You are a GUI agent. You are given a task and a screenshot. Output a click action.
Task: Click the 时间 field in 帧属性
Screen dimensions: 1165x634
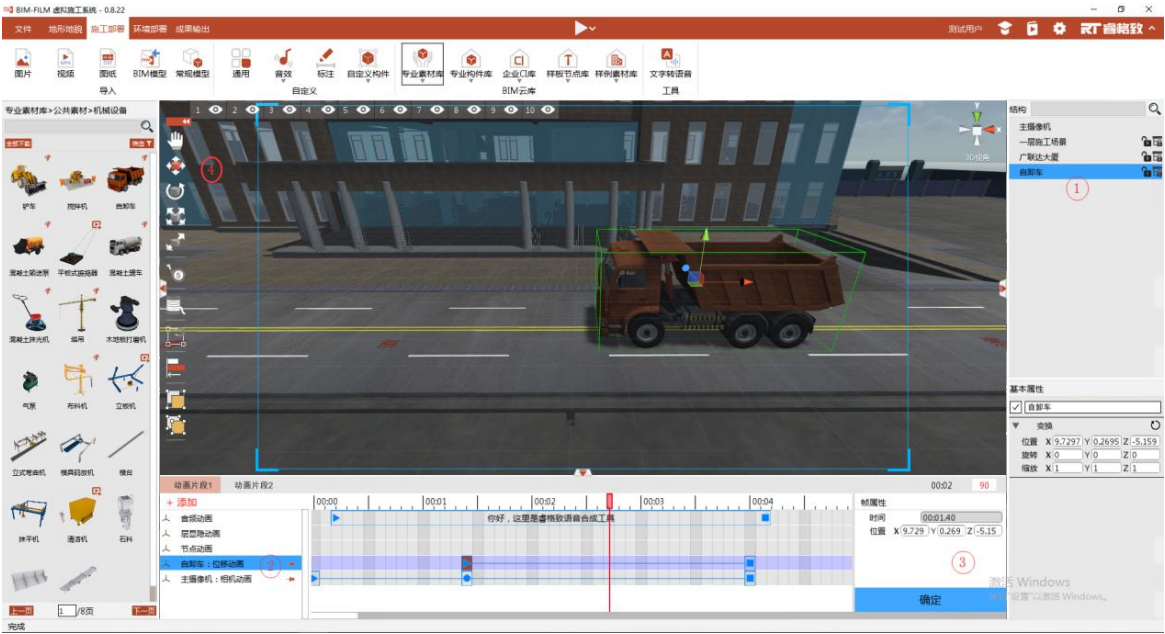point(961,517)
